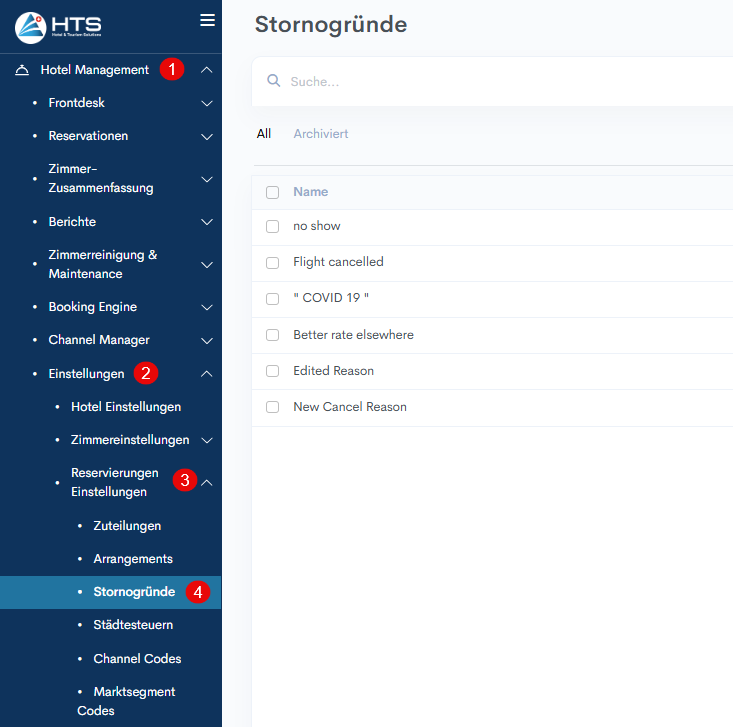The image size is (733, 727).
Task: Tick the checkbox for no show
Action: click(x=272, y=226)
